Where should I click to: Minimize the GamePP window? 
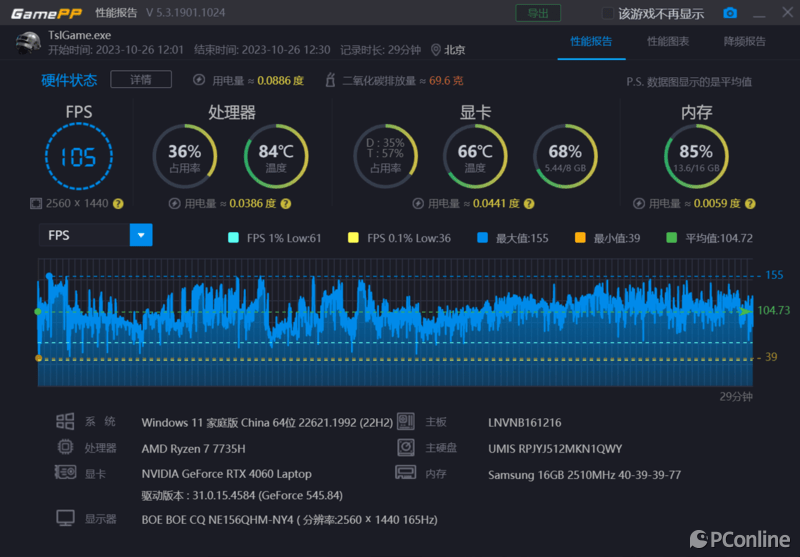coord(759,14)
